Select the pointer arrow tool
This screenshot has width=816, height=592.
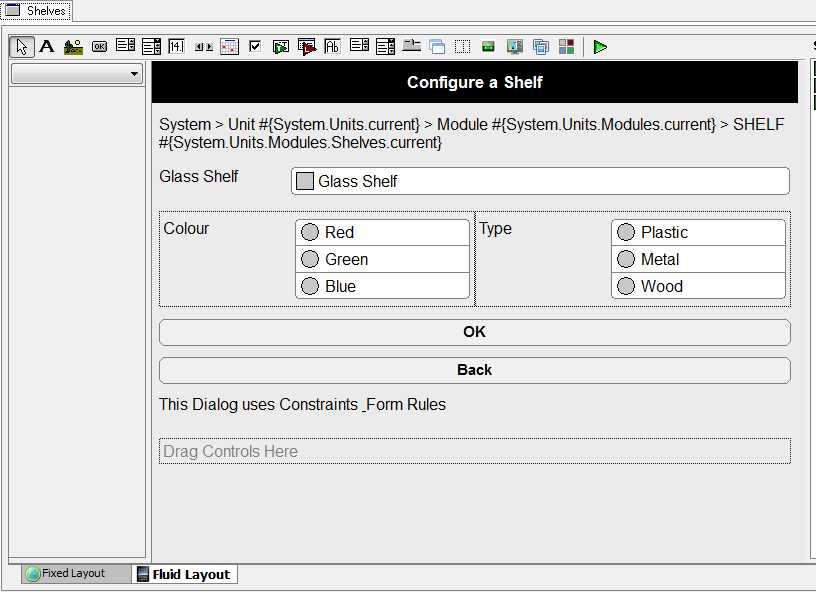22,47
